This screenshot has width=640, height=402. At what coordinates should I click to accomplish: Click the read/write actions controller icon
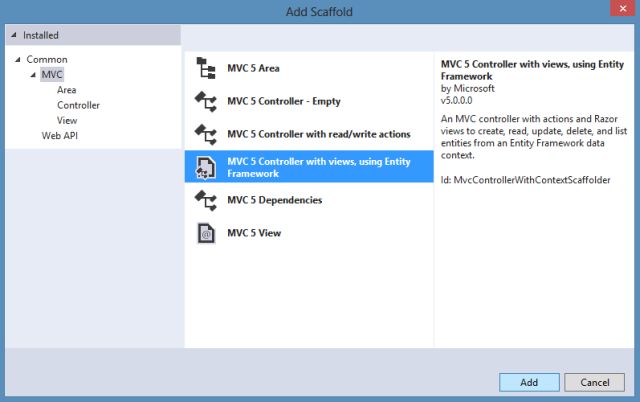tap(206, 134)
